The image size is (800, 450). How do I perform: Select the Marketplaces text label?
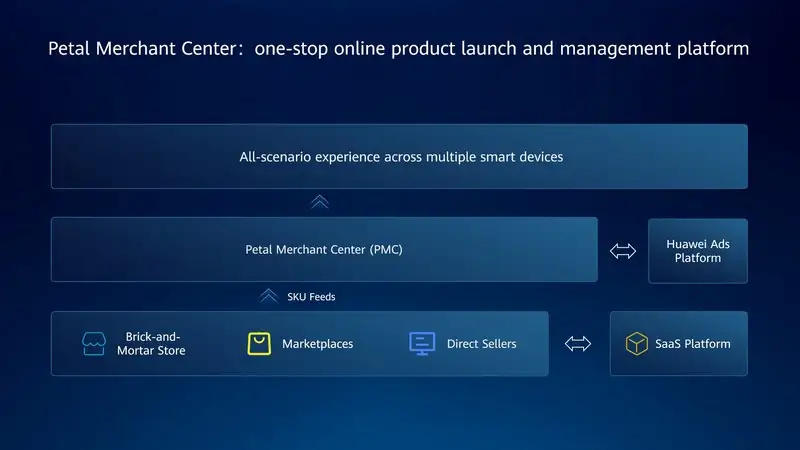(x=317, y=344)
